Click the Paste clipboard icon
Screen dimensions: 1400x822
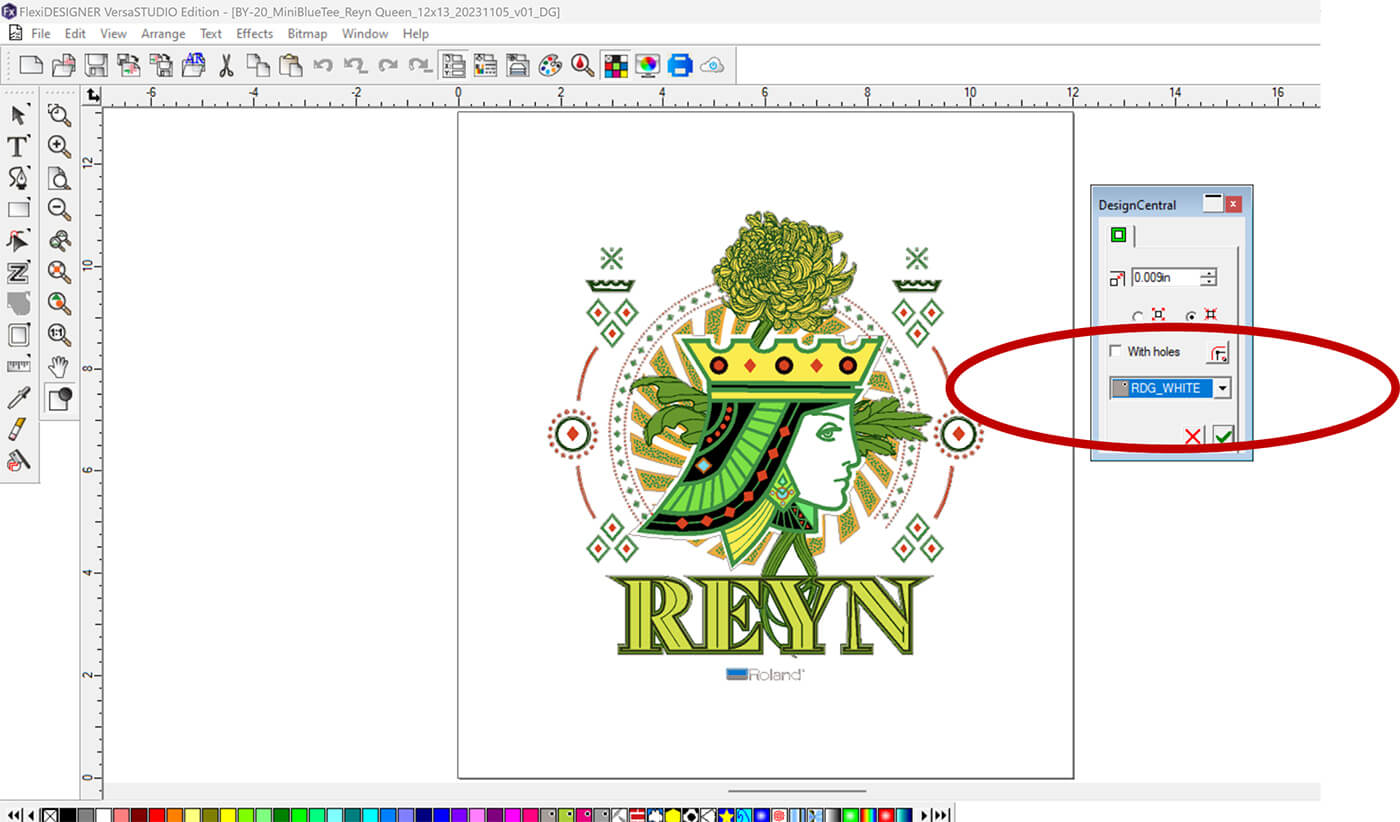[290, 66]
